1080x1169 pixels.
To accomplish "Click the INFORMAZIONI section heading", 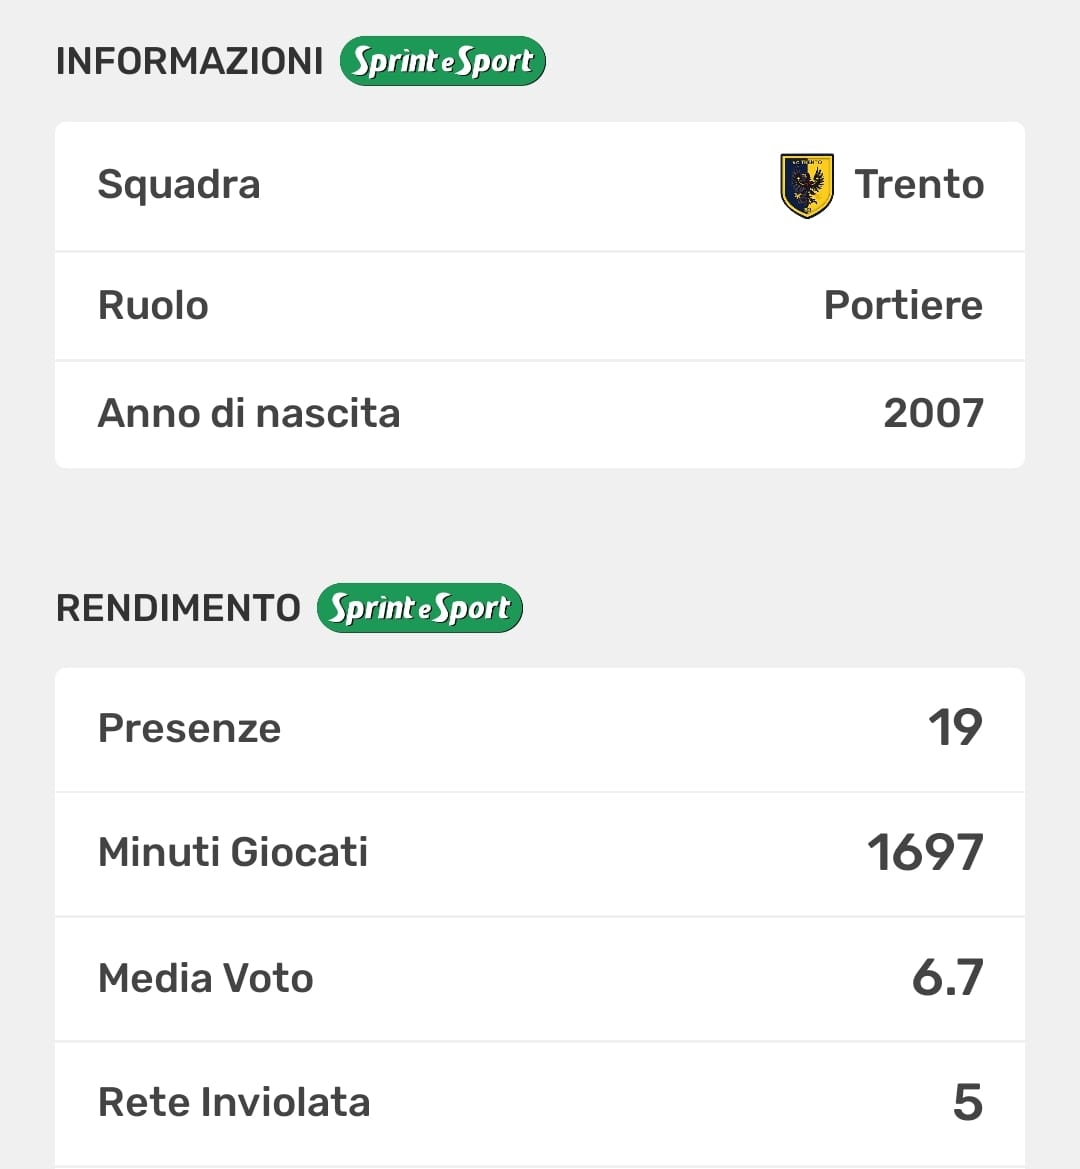I will tap(189, 61).
